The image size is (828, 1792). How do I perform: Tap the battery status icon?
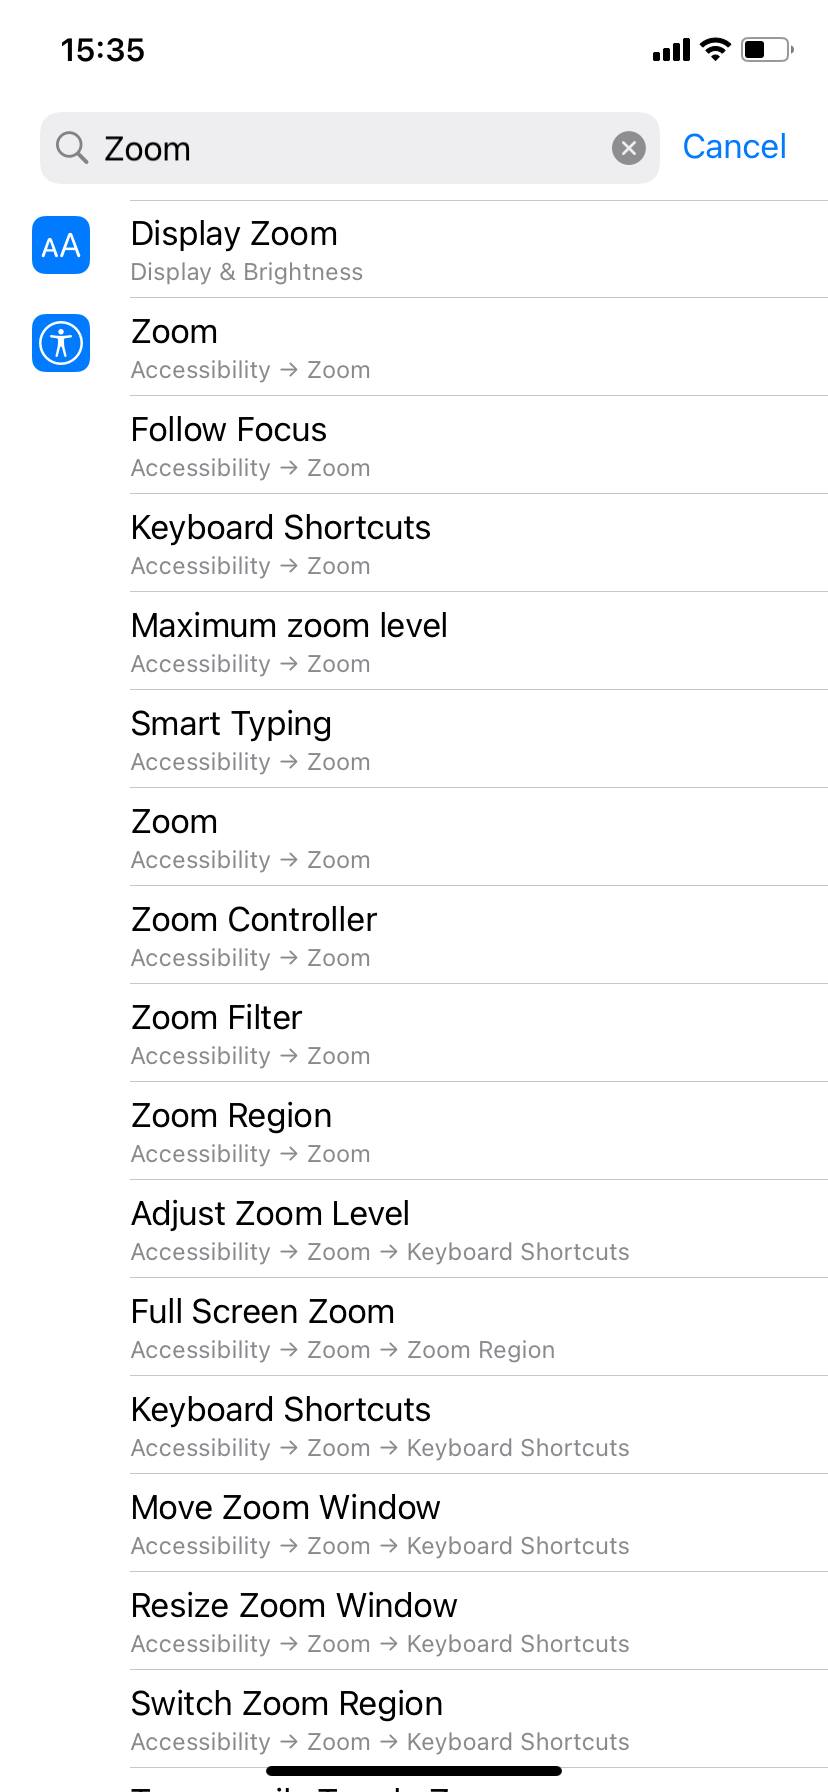click(767, 49)
